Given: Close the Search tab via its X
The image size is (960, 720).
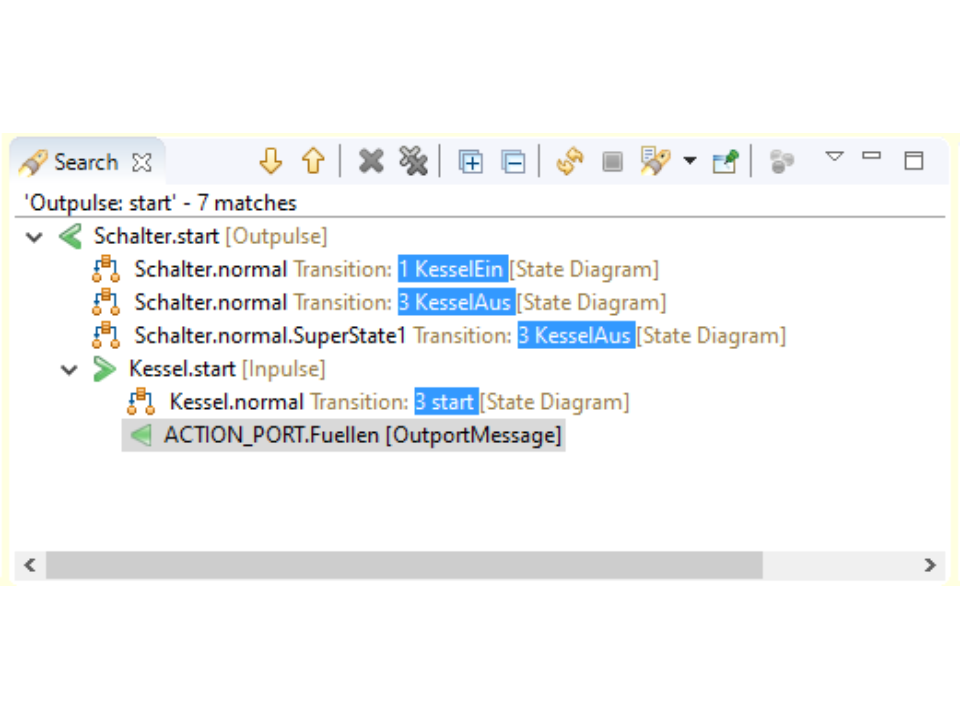Looking at the screenshot, I should click(142, 162).
